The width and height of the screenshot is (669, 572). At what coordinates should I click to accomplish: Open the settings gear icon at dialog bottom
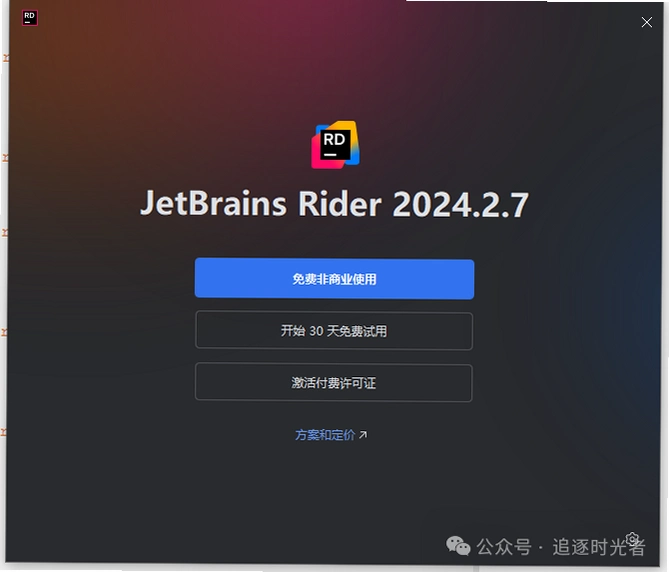click(x=632, y=538)
